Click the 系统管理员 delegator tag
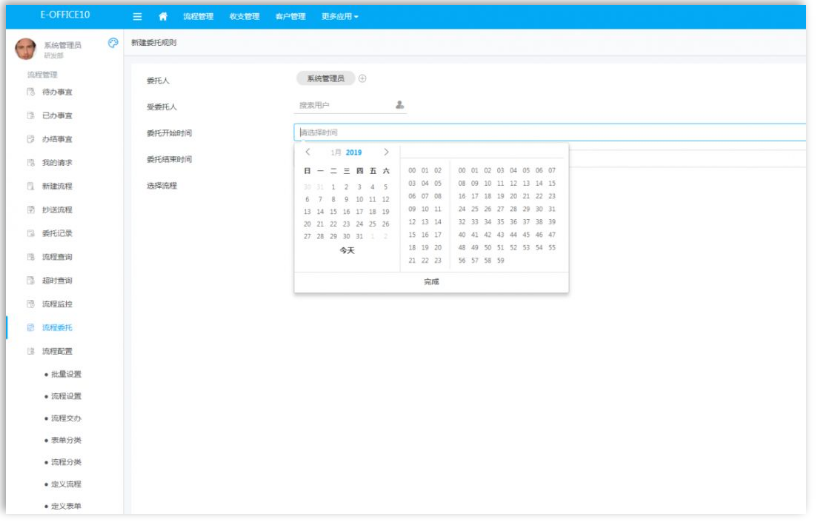The image size is (820, 525). pos(325,78)
